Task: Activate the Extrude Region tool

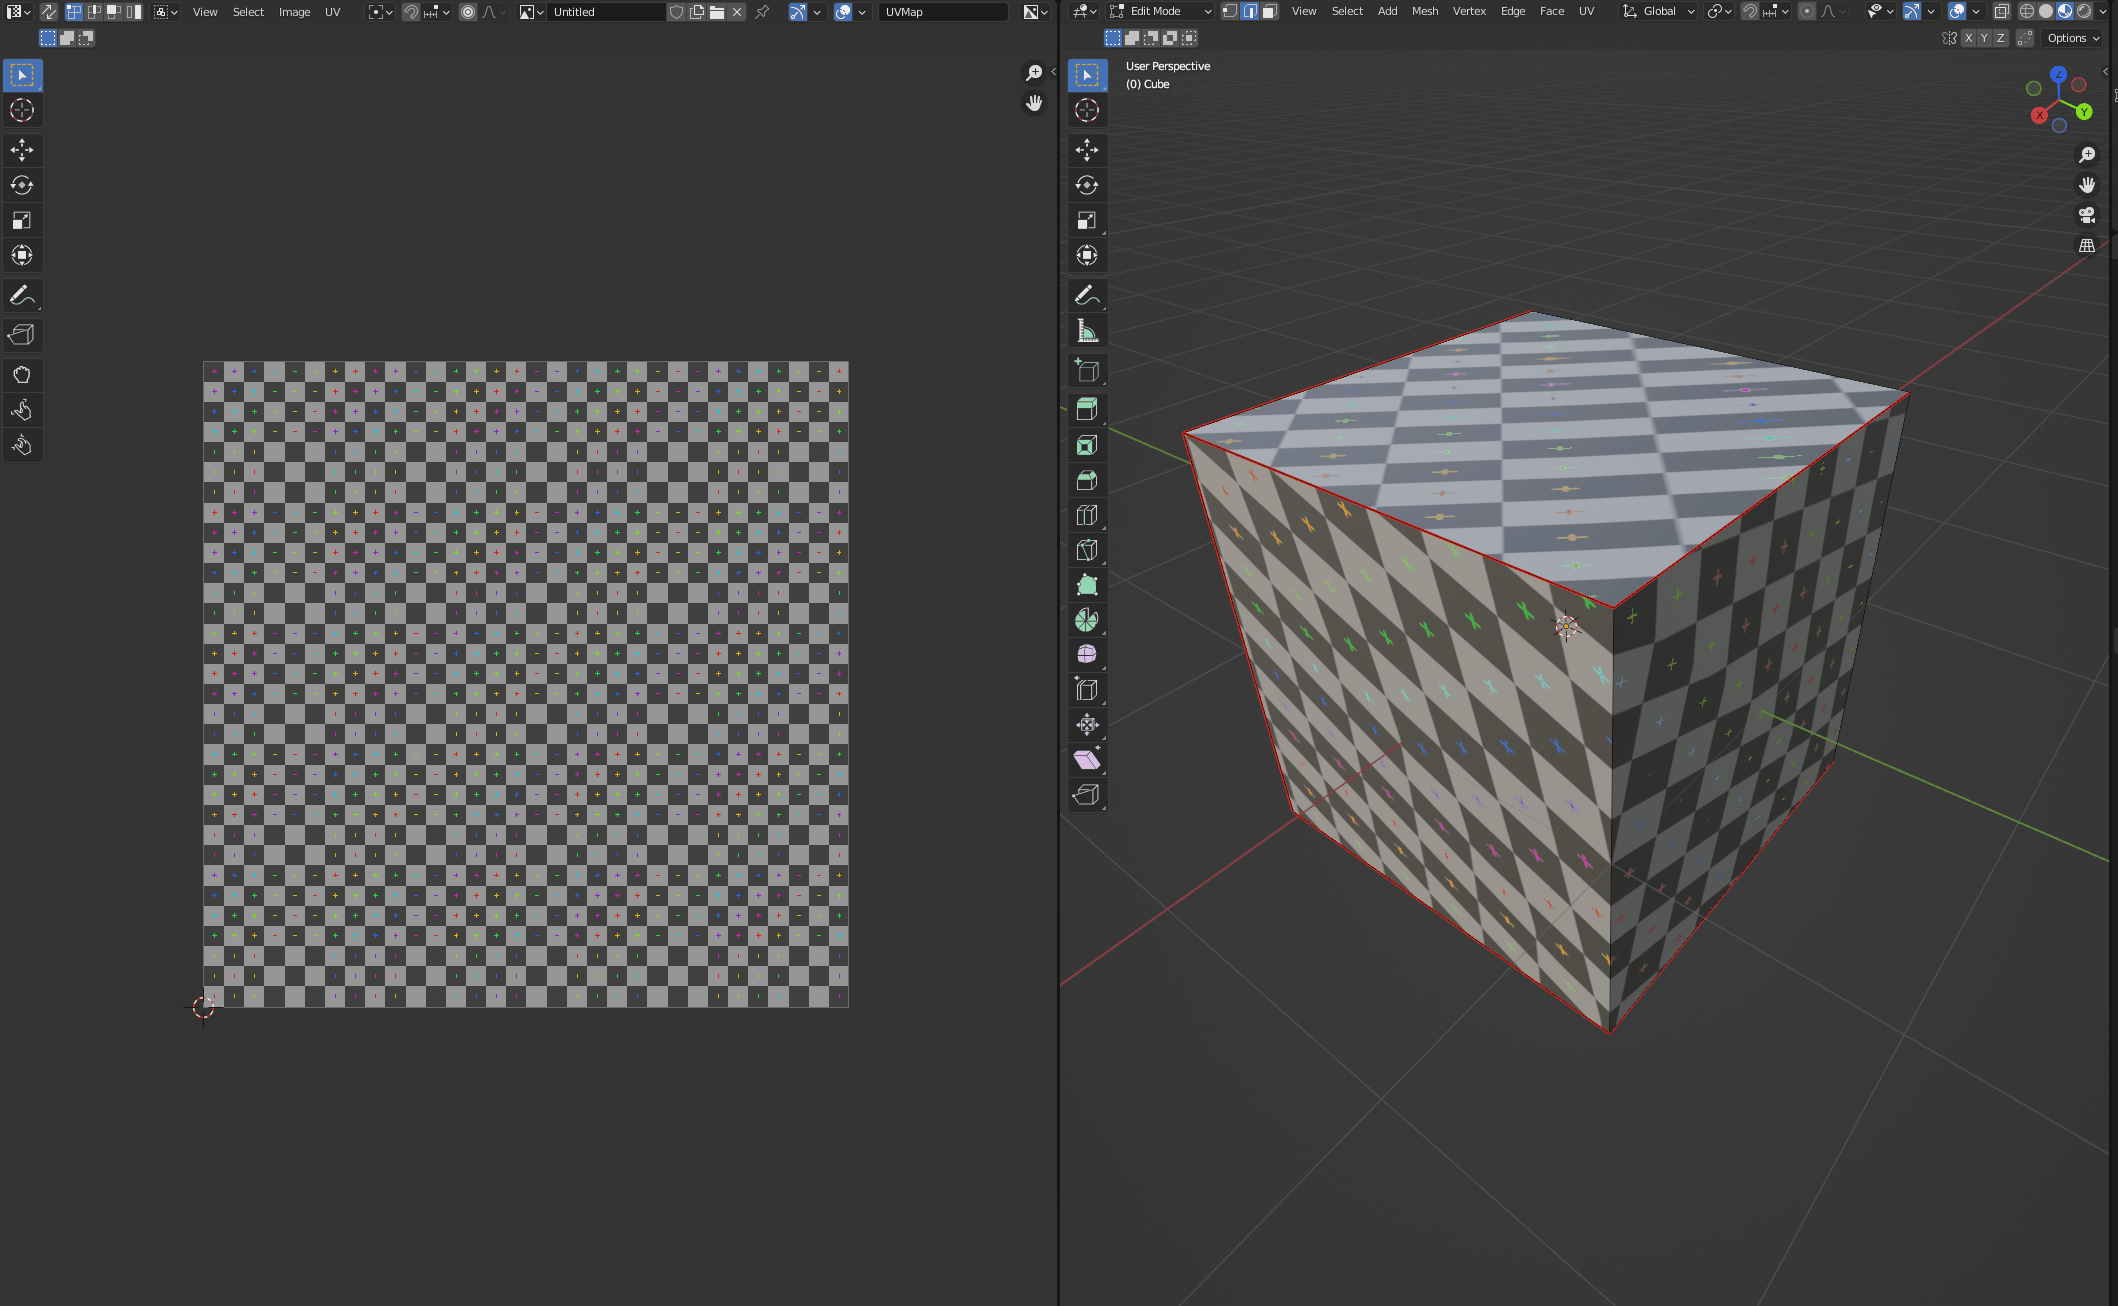Action: 1087,409
